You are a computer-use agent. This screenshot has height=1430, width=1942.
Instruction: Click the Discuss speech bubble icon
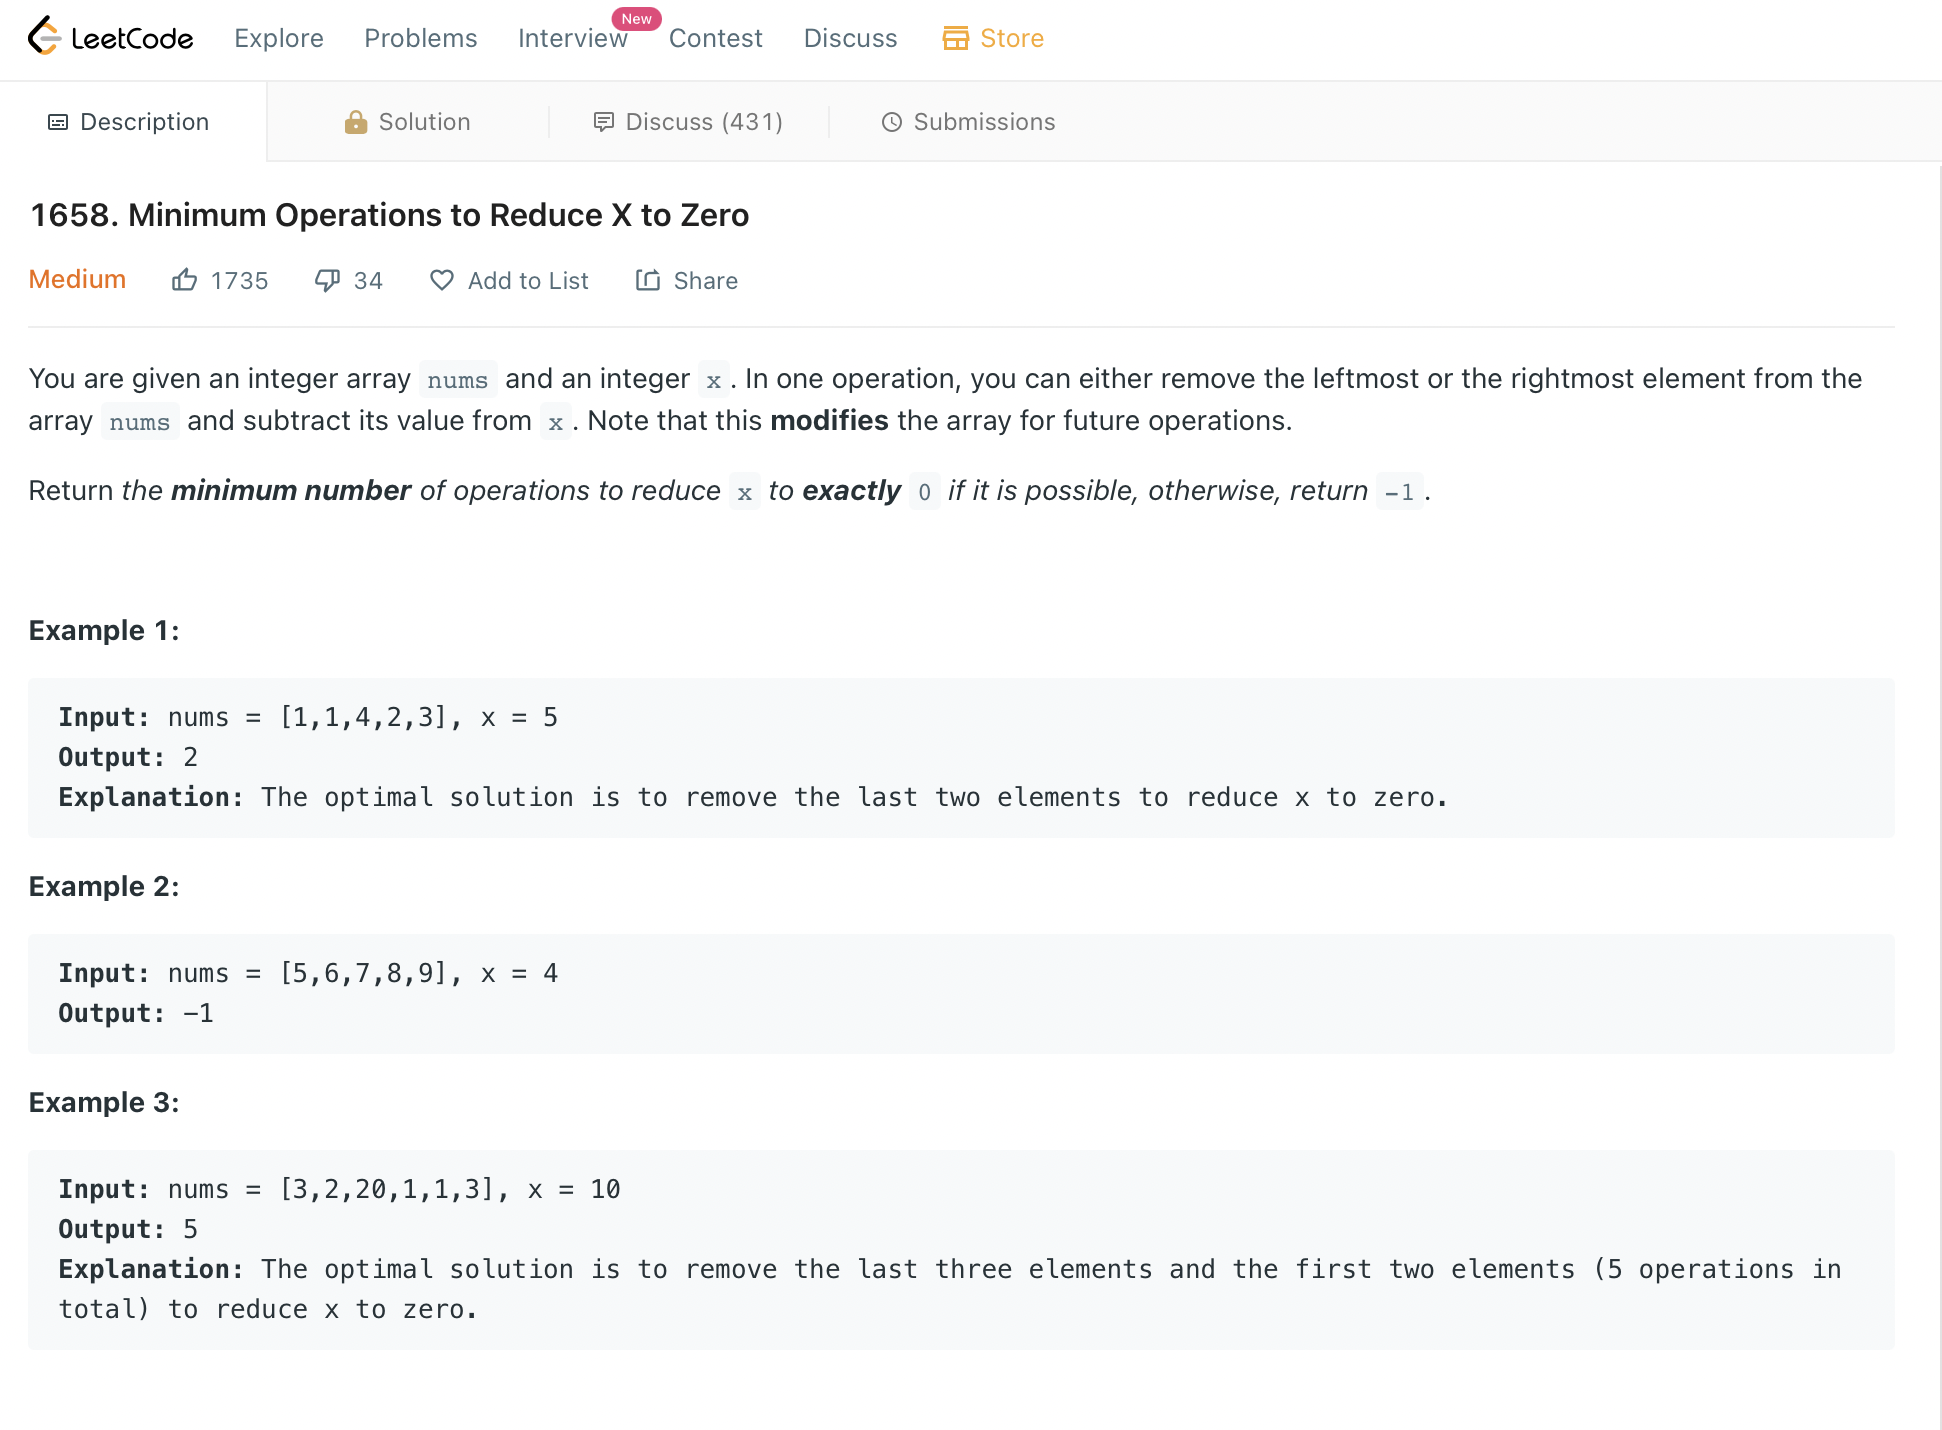(603, 122)
